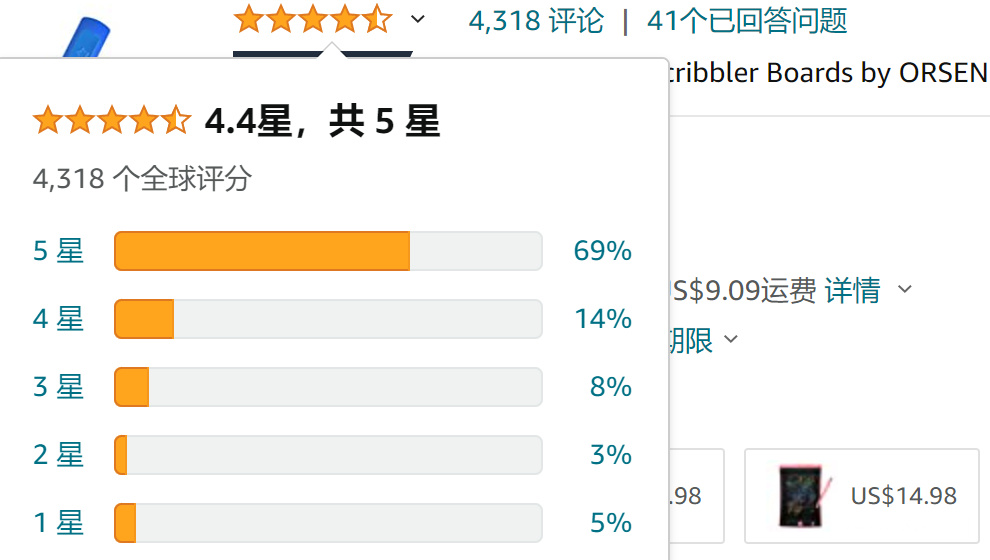Click the star rating icons at top
The width and height of the screenshot is (990, 560).
[x=313, y=19]
